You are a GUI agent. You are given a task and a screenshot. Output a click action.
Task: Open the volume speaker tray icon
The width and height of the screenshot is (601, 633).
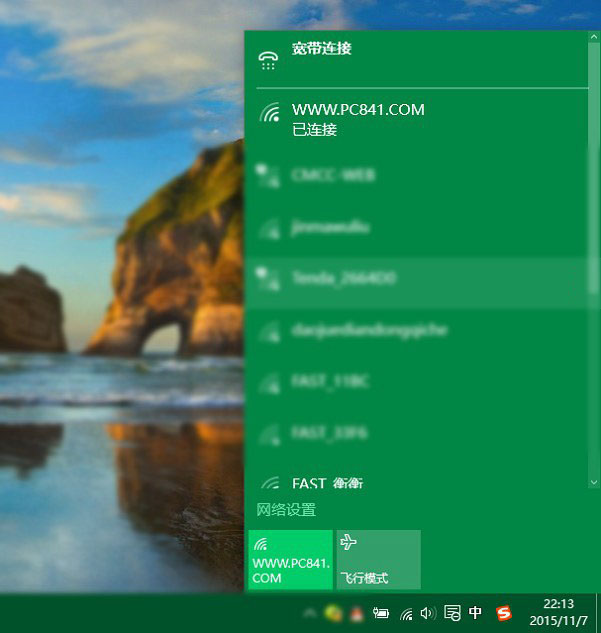coord(428,614)
